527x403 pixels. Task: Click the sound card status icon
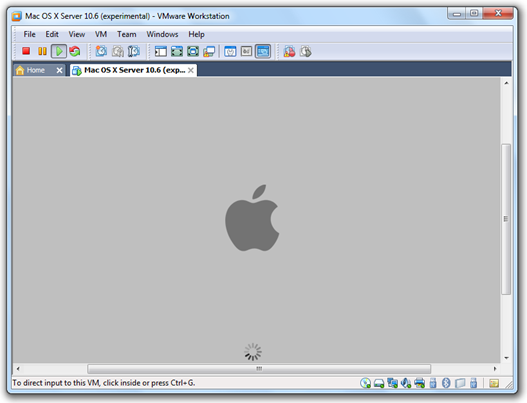coord(406,383)
